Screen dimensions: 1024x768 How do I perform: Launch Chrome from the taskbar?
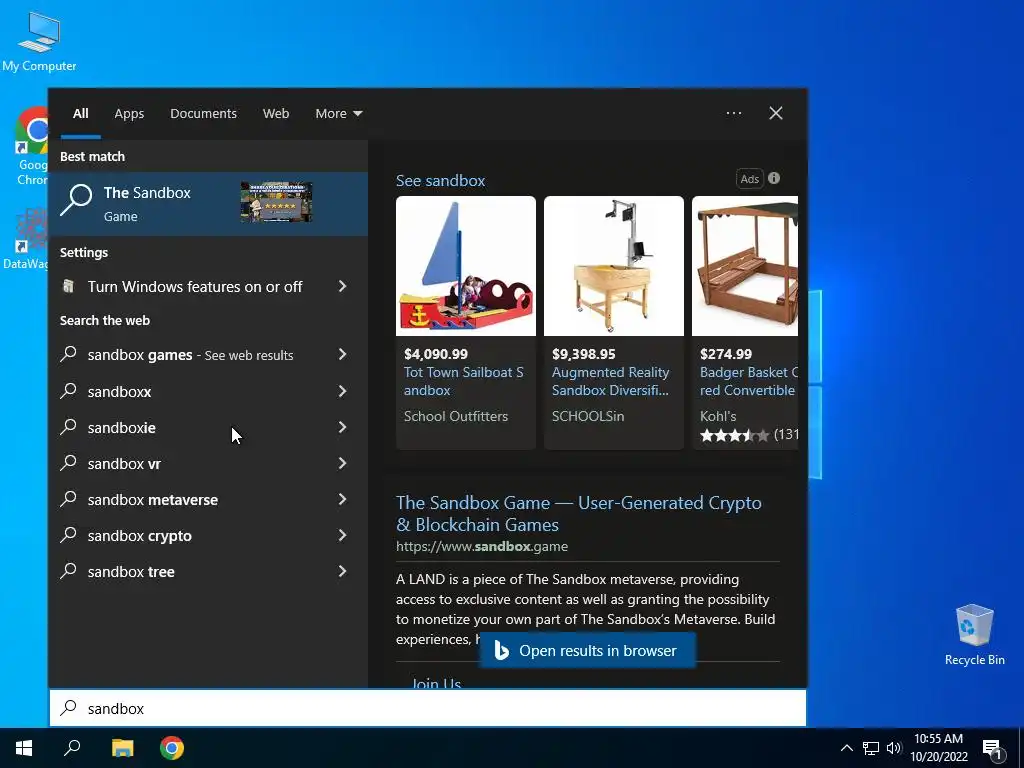(x=172, y=748)
